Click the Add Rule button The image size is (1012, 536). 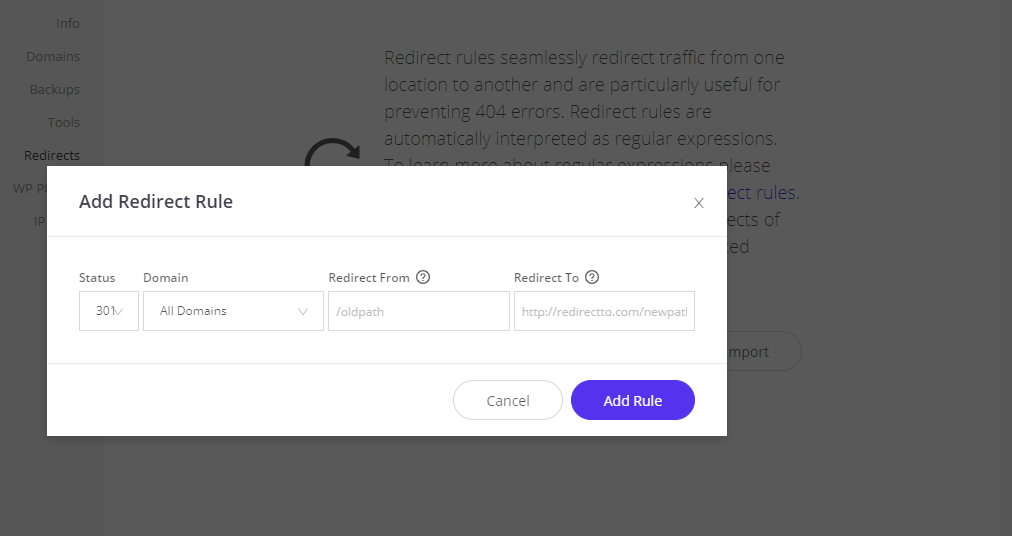pyautogui.click(x=632, y=400)
